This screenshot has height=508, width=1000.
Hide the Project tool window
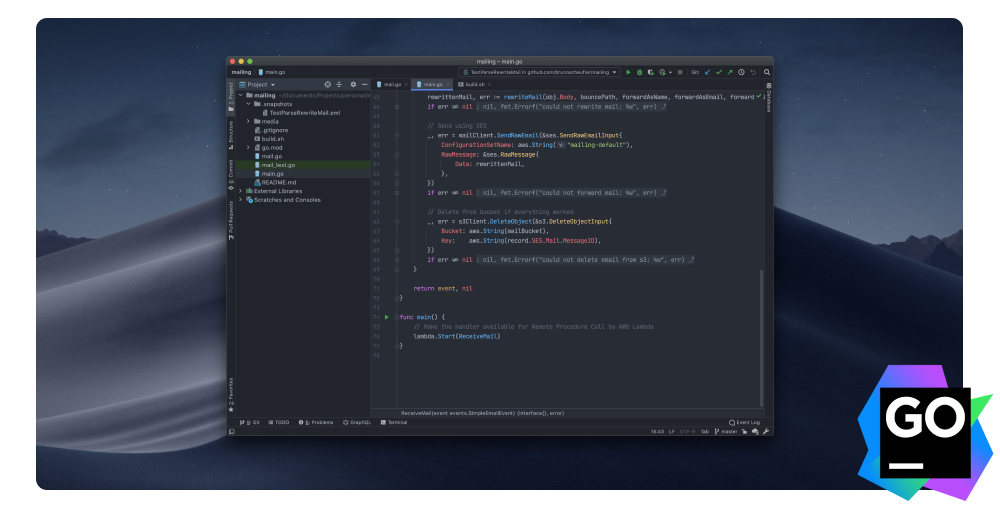click(x=365, y=84)
